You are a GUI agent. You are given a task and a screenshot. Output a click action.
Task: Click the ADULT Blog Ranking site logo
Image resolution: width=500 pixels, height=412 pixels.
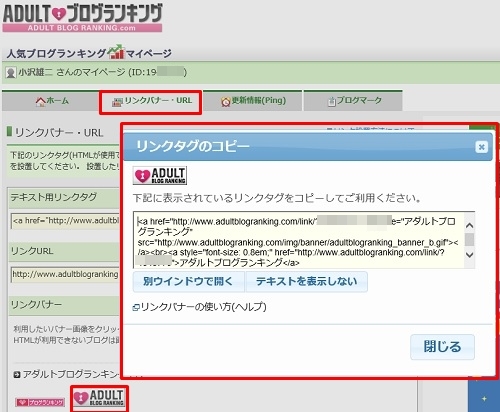tap(82, 17)
